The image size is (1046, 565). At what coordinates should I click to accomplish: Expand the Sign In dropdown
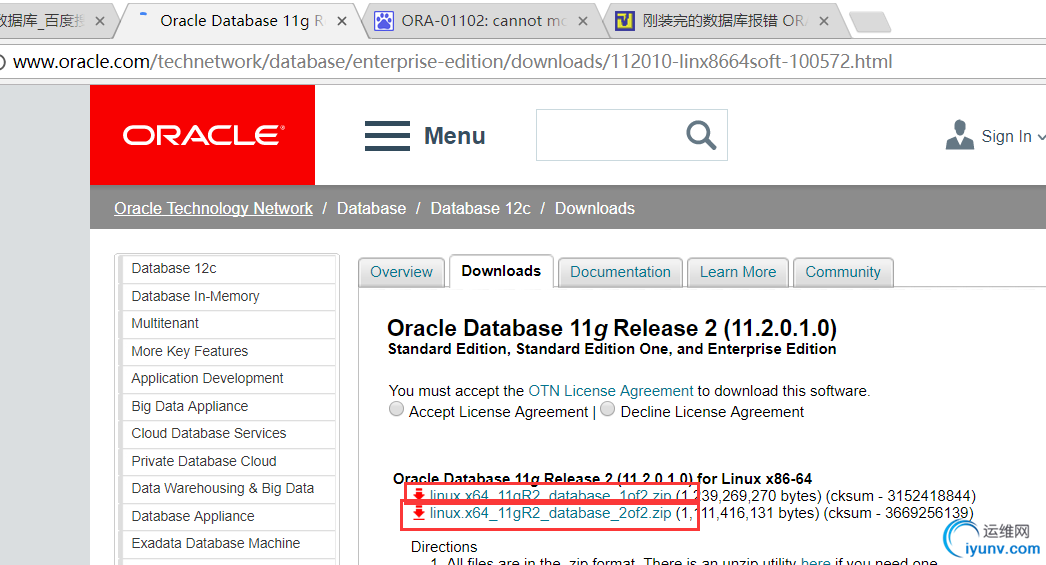tap(1041, 137)
